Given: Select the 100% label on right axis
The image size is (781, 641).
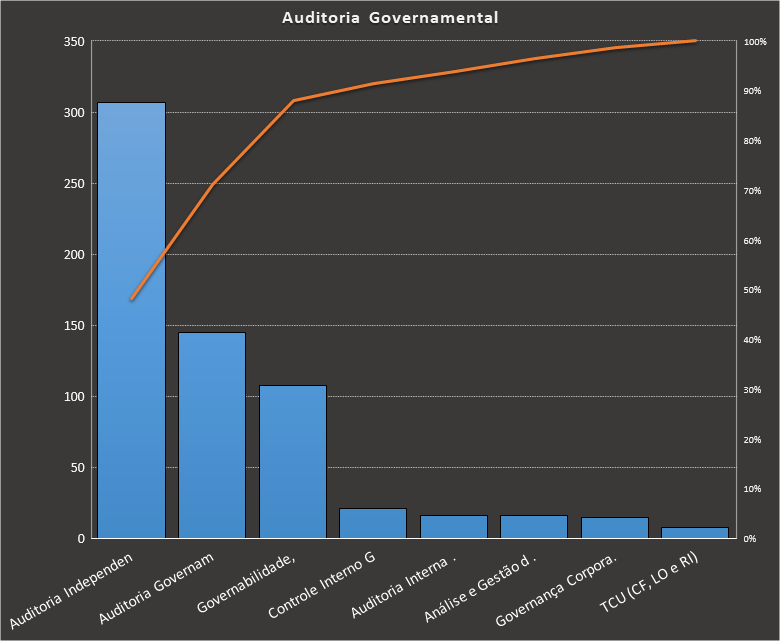Looking at the screenshot, I should pyautogui.click(x=755, y=42).
